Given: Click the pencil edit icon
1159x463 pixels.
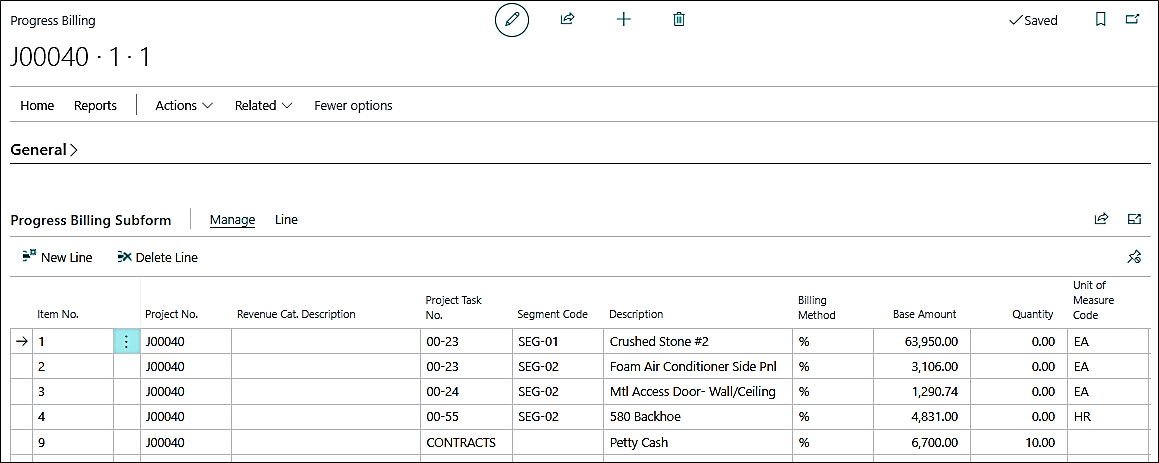Looking at the screenshot, I should pos(512,20).
